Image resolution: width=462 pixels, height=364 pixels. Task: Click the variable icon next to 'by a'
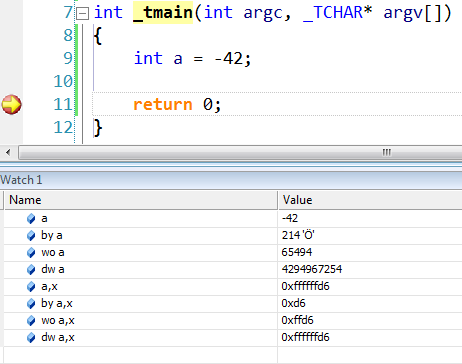(x=31, y=236)
